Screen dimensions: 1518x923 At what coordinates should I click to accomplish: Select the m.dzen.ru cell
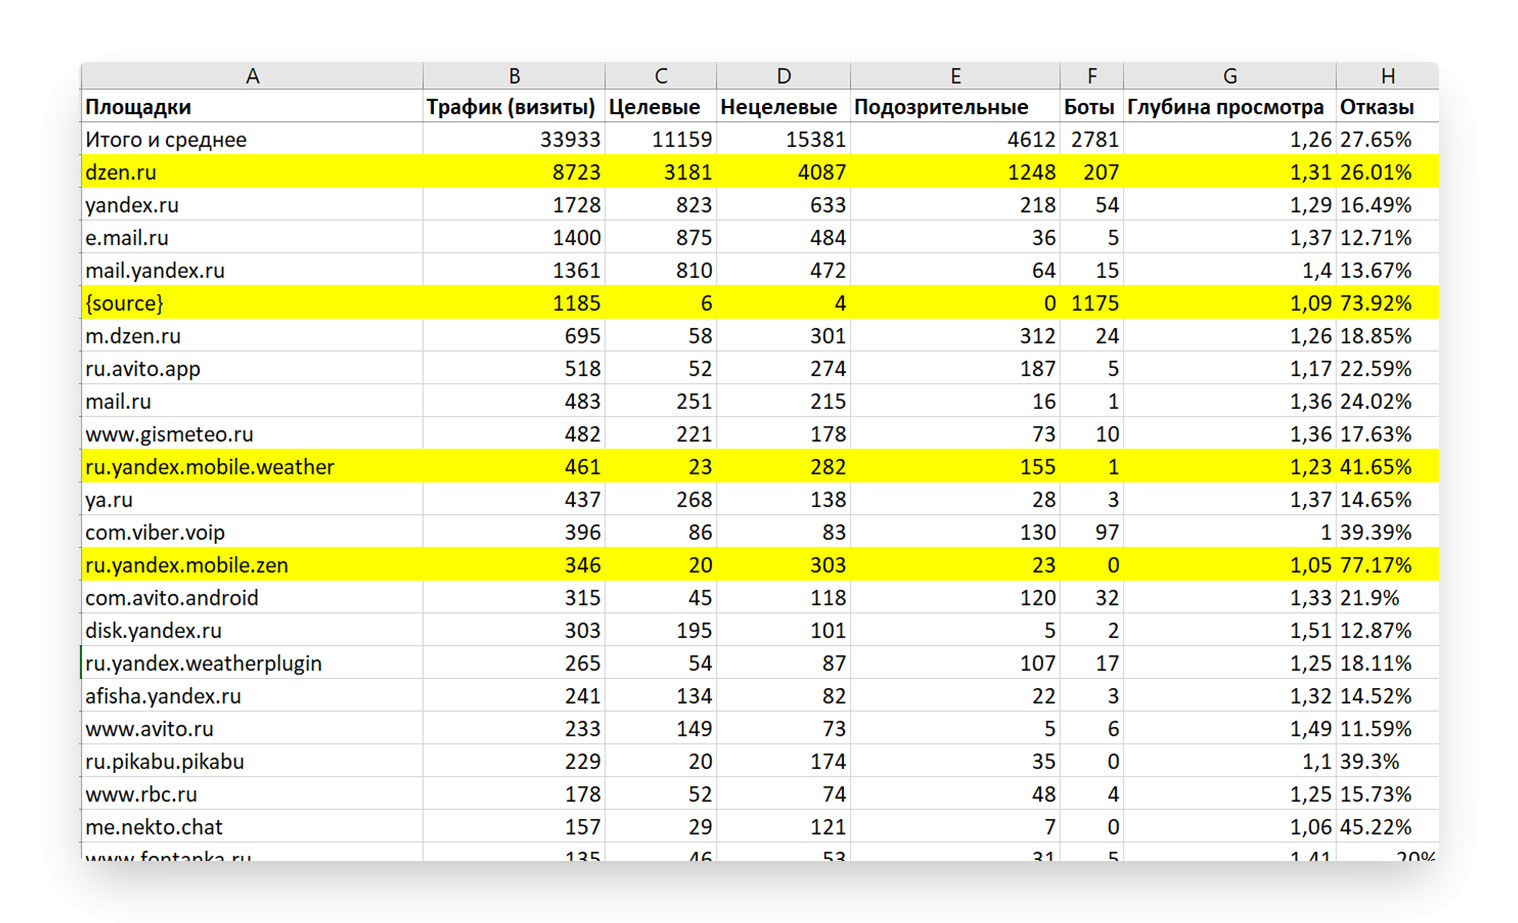(x=252, y=336)
